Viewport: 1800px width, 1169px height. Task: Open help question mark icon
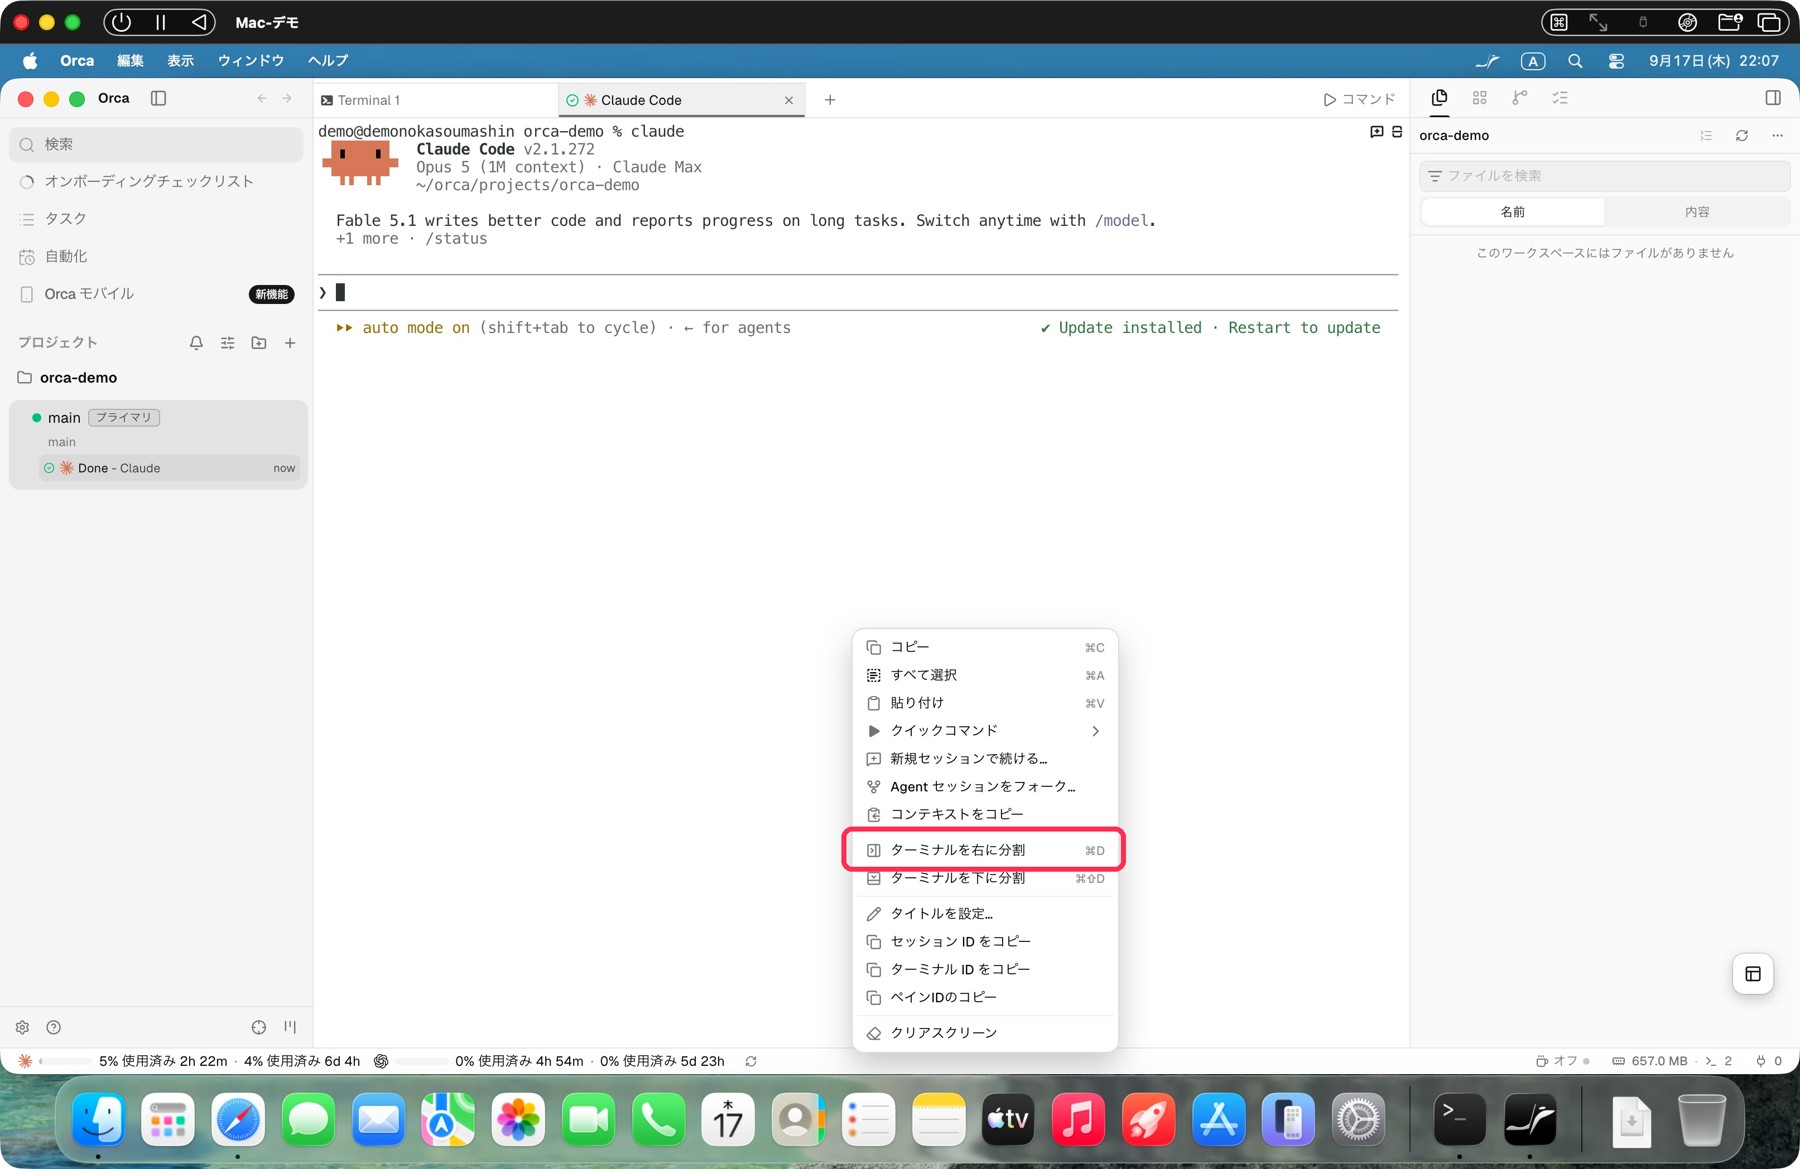[x=54, y=1027]
